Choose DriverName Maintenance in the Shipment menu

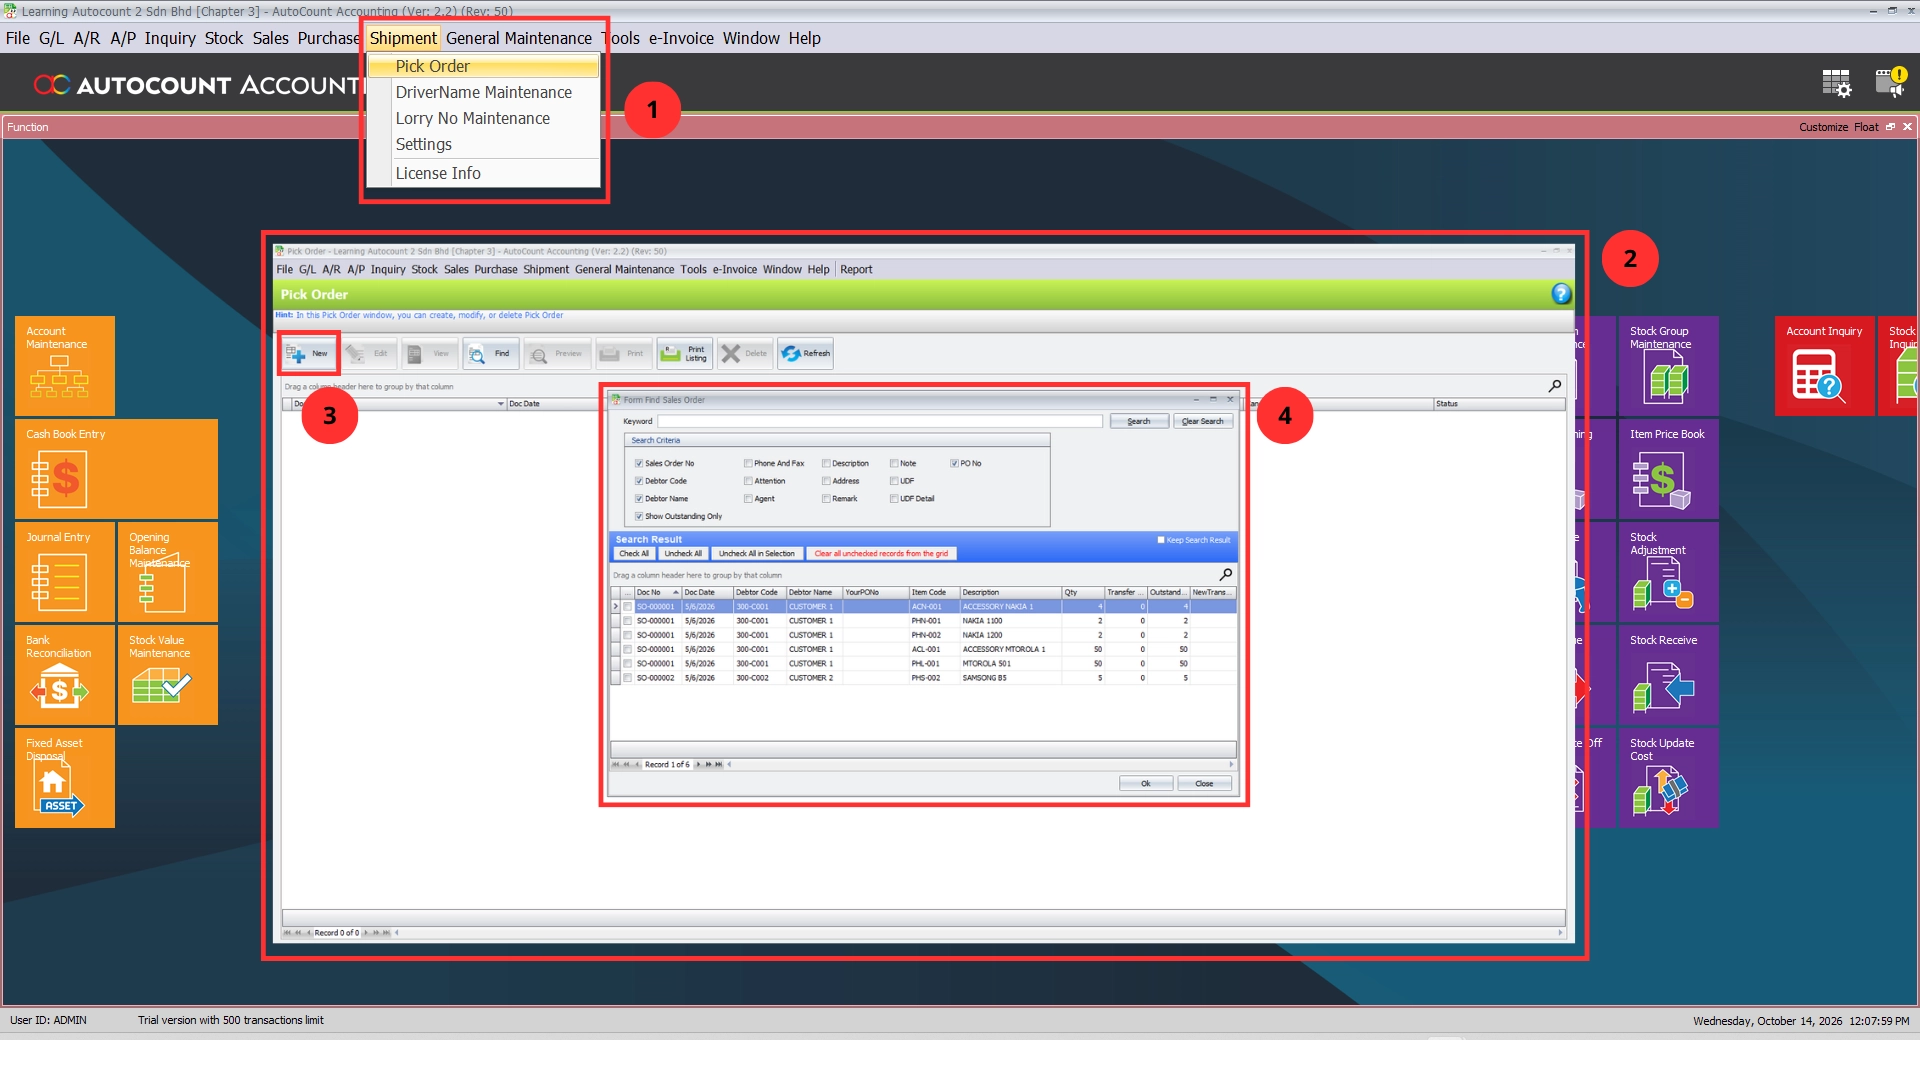(484, 92)
